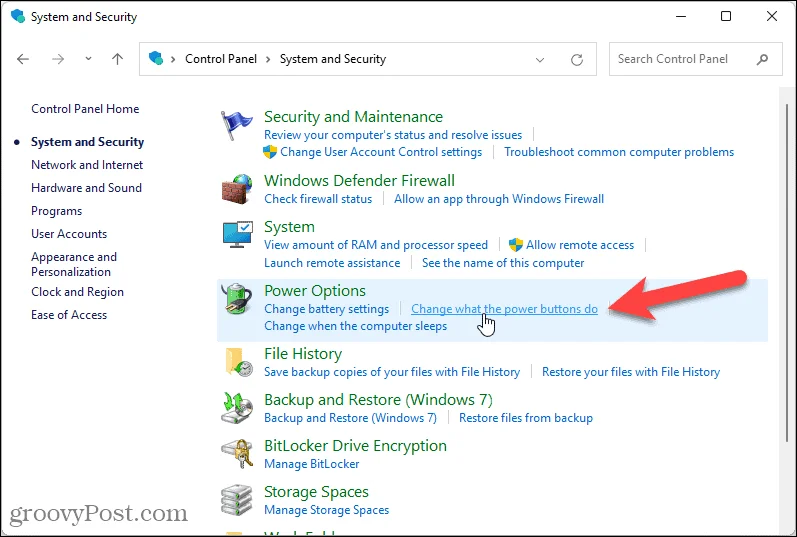797x537 pixels.
Task: Open Control Panel Home
Action: (85, 109)
